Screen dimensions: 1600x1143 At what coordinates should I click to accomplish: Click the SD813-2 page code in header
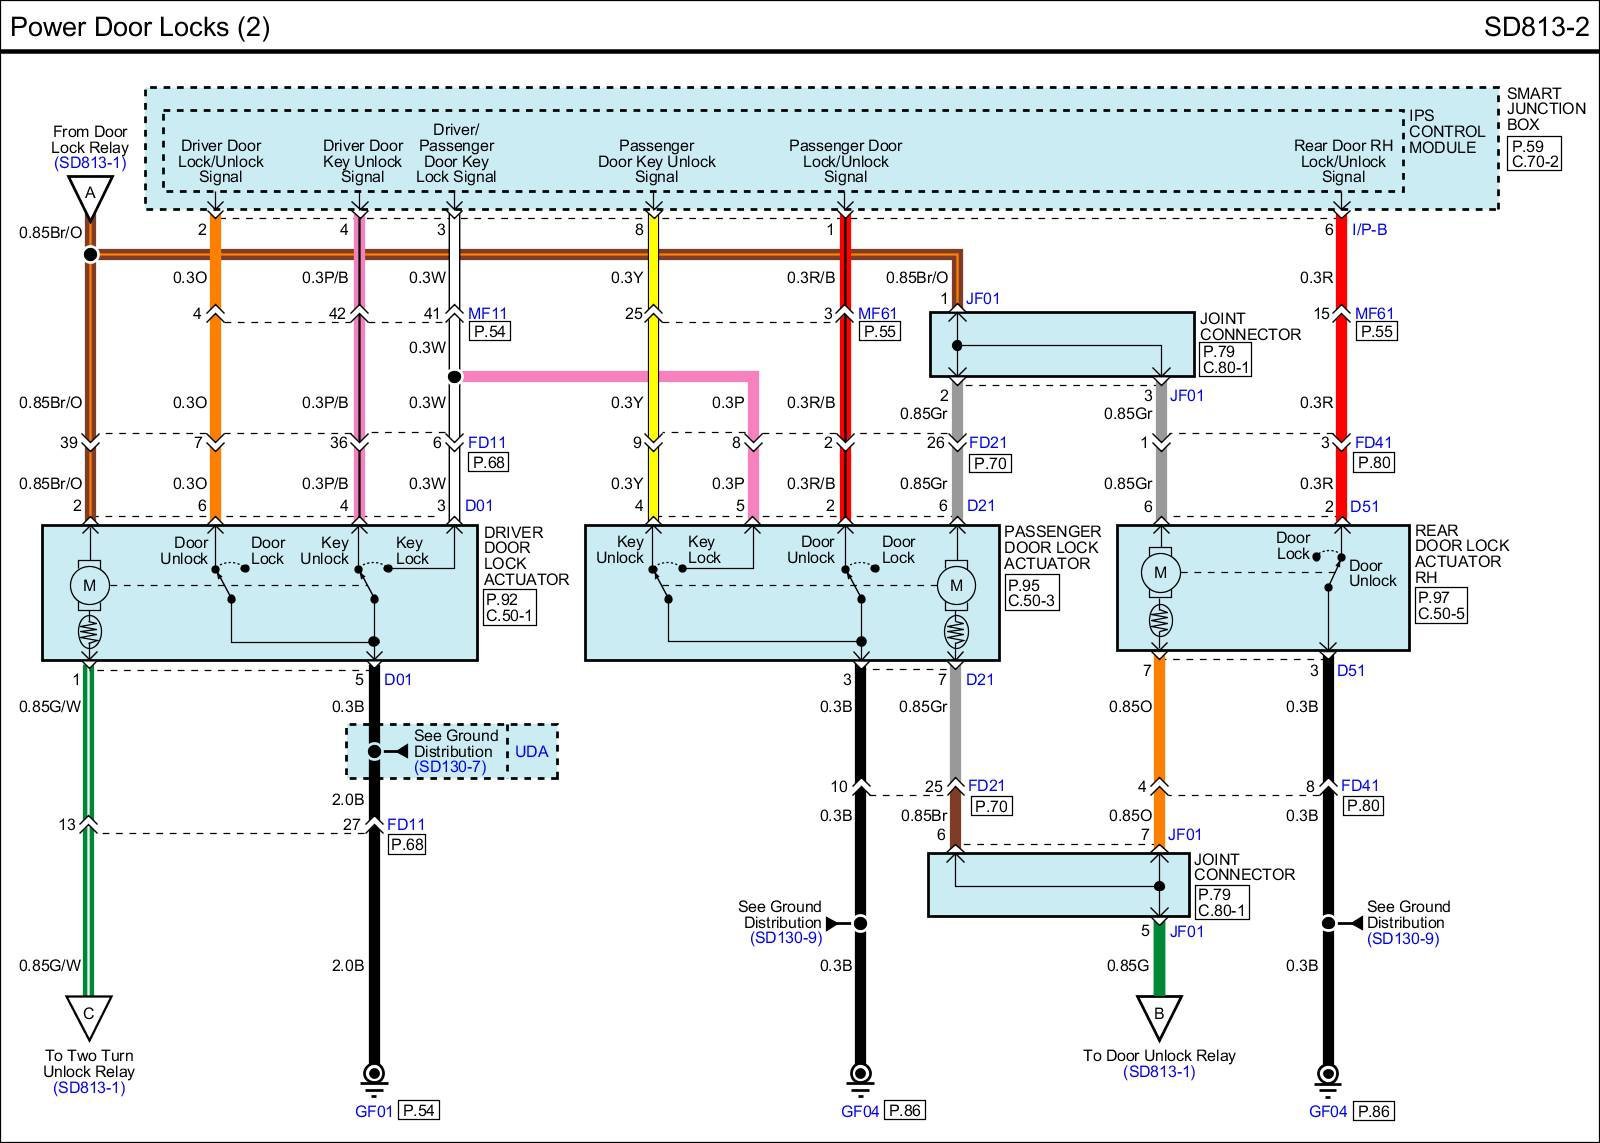1535,27
